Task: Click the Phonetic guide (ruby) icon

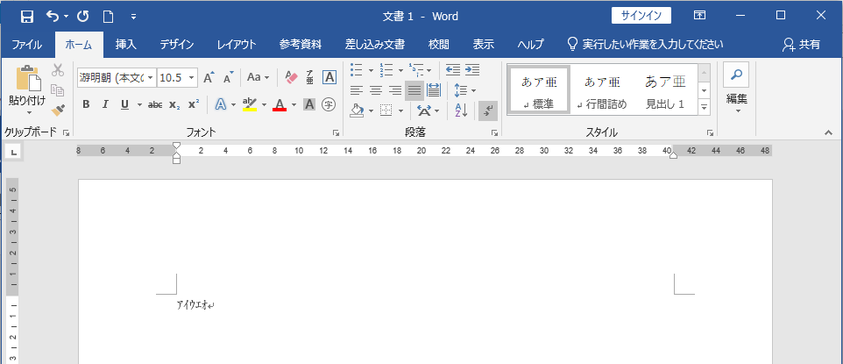Action: tap(310, 77)
